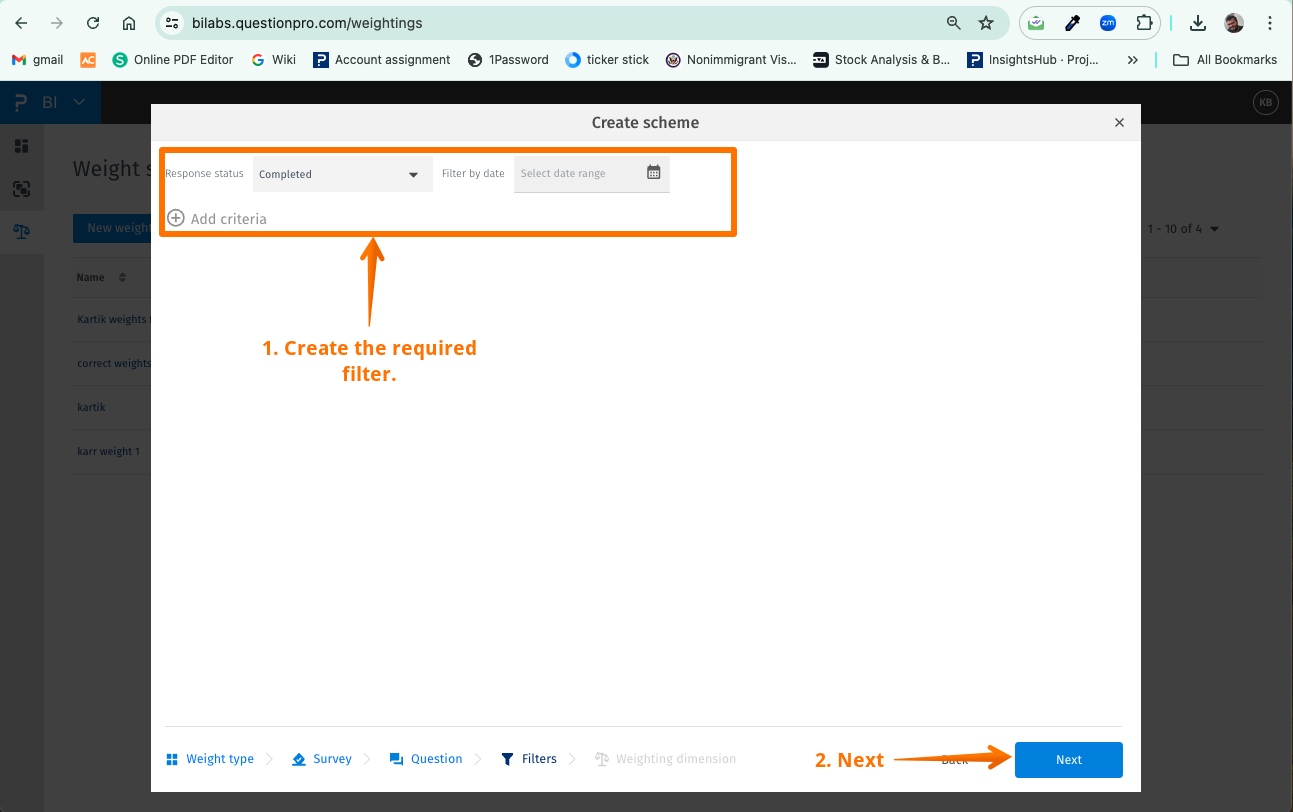
Task: Click the Back button
Action: [x=953, y=759]
